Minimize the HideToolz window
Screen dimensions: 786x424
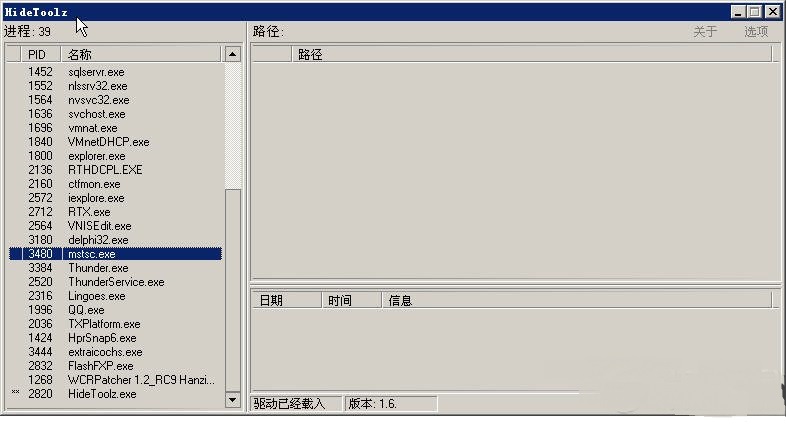[x=737, y=12]
